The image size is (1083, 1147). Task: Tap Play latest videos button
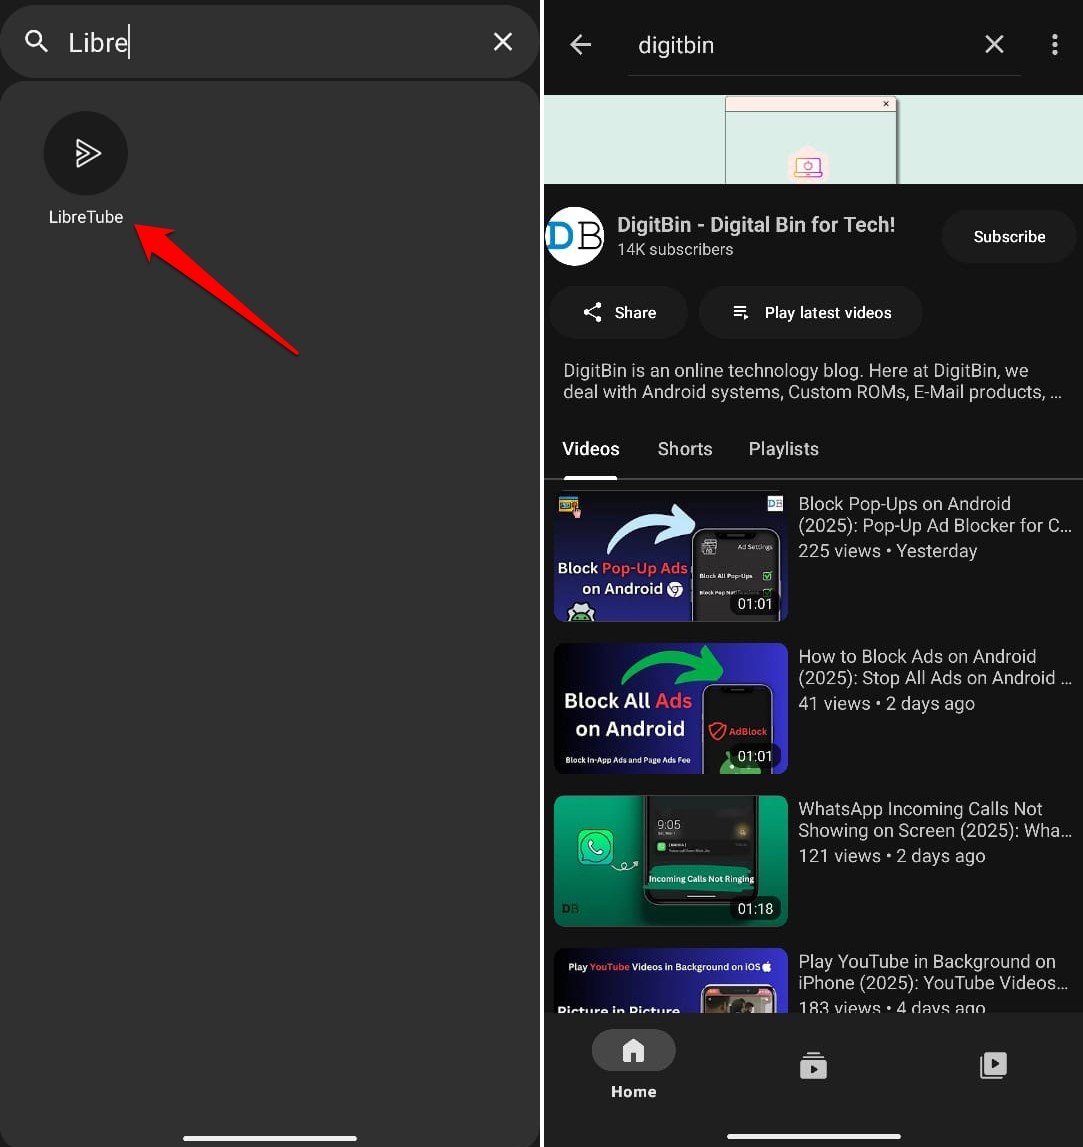click(810, 312)
